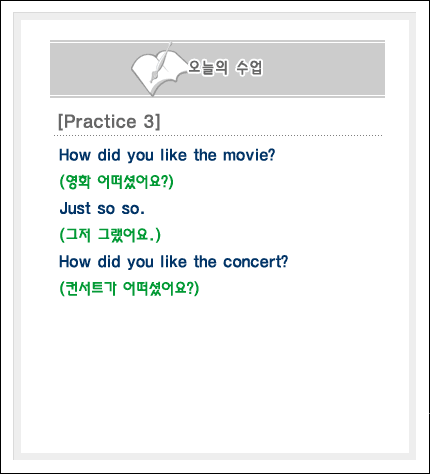Click the Korean word "(컨서트가"
Viewport: 430px width, 474px height.
(88, 288)
